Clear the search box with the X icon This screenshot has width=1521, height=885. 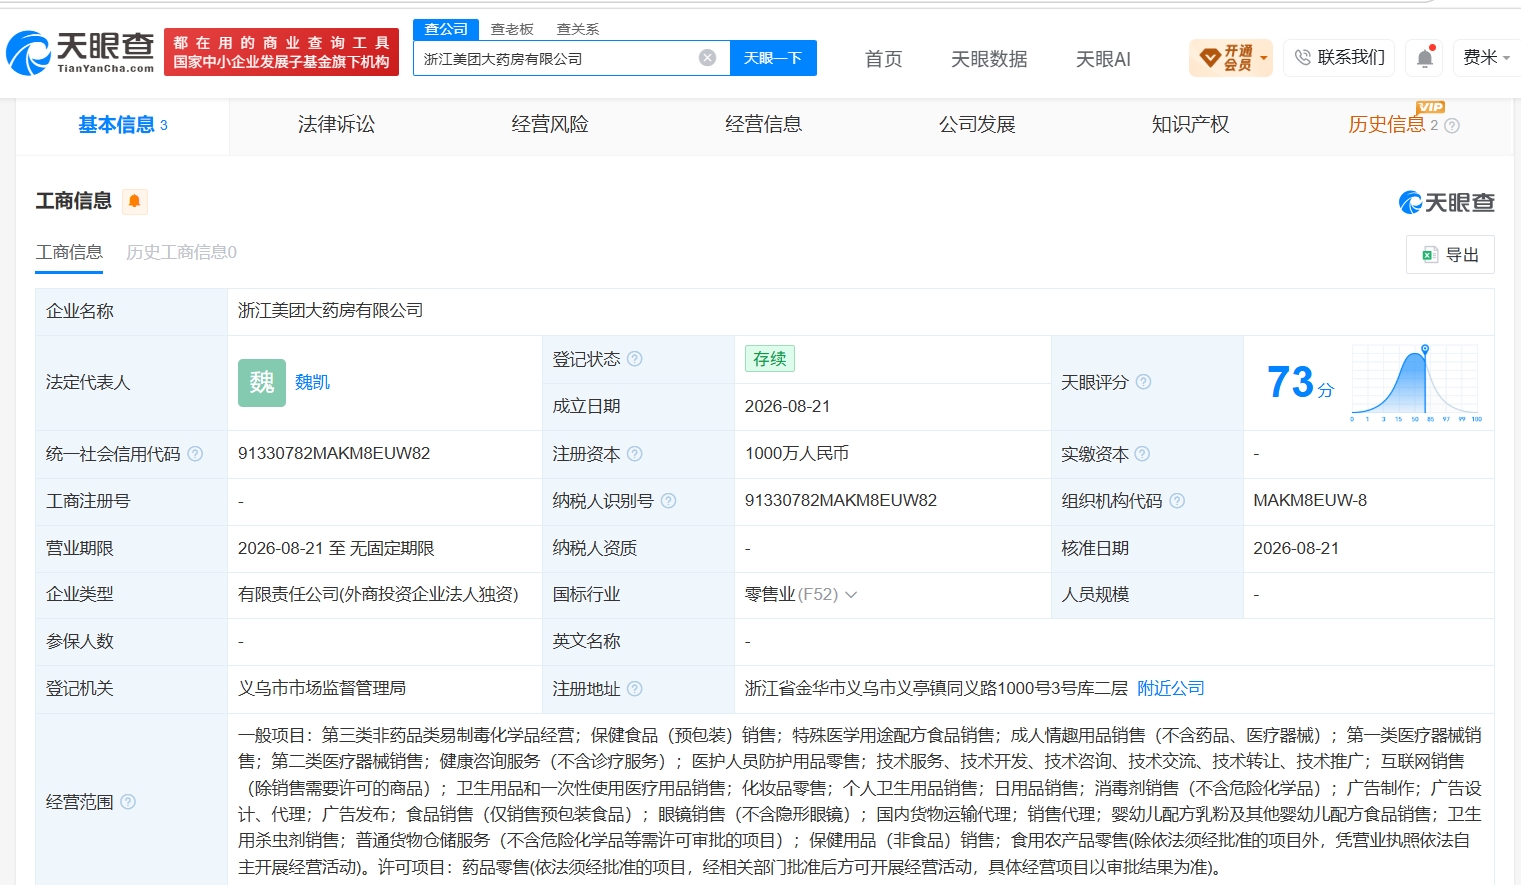707,58
